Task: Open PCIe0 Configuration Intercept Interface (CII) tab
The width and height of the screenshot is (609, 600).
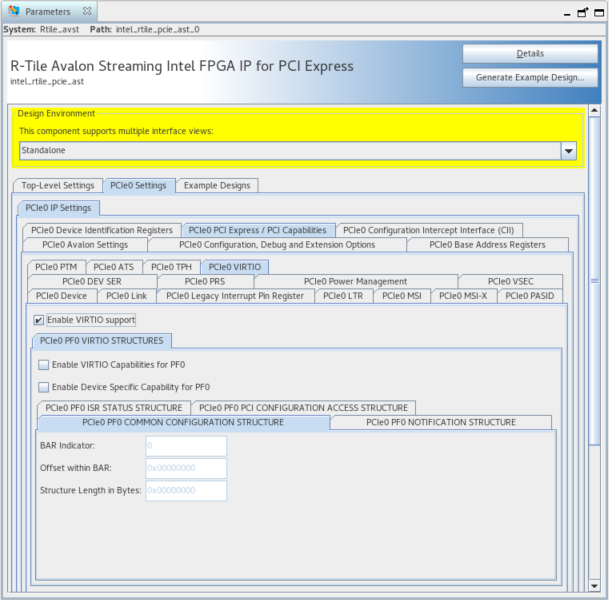Action: [x=428, y=230]
